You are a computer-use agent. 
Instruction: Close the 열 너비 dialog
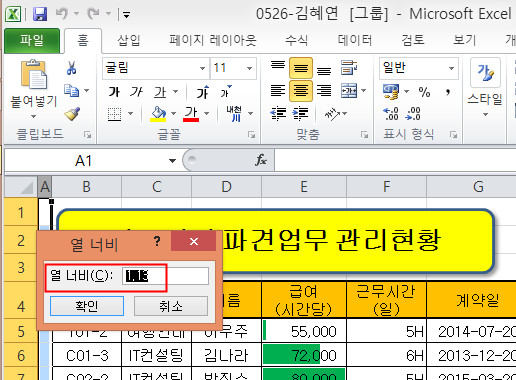[194, 241]
